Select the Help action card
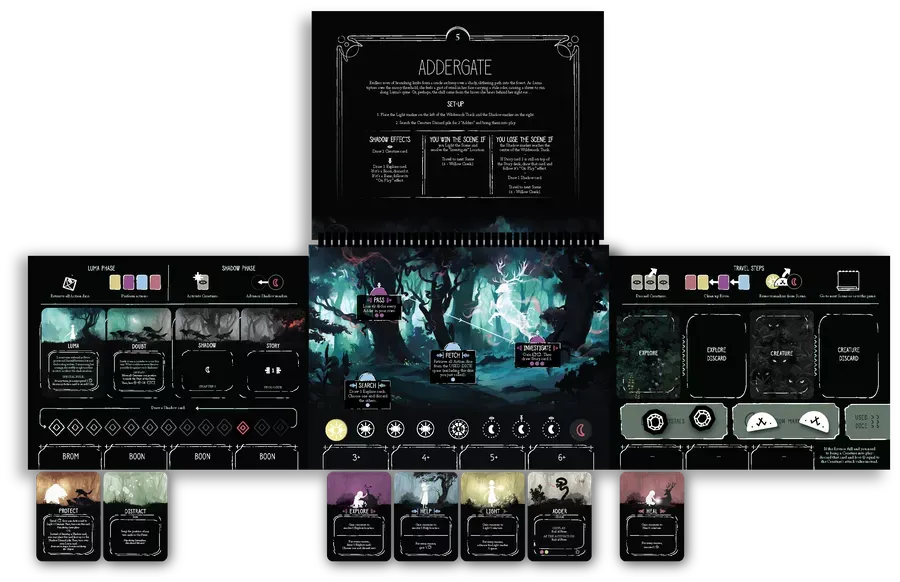 [x=426, y=516]
